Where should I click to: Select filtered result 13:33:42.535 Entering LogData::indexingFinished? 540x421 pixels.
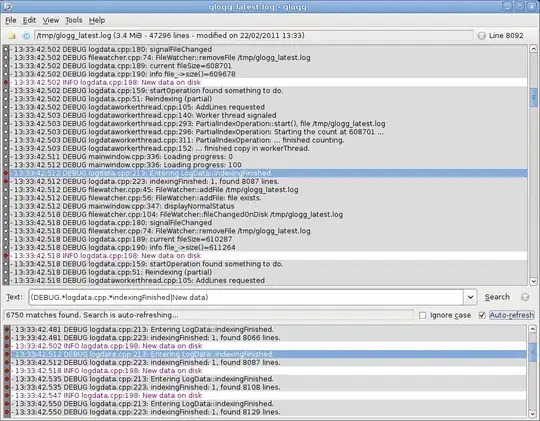pos(268,379)
